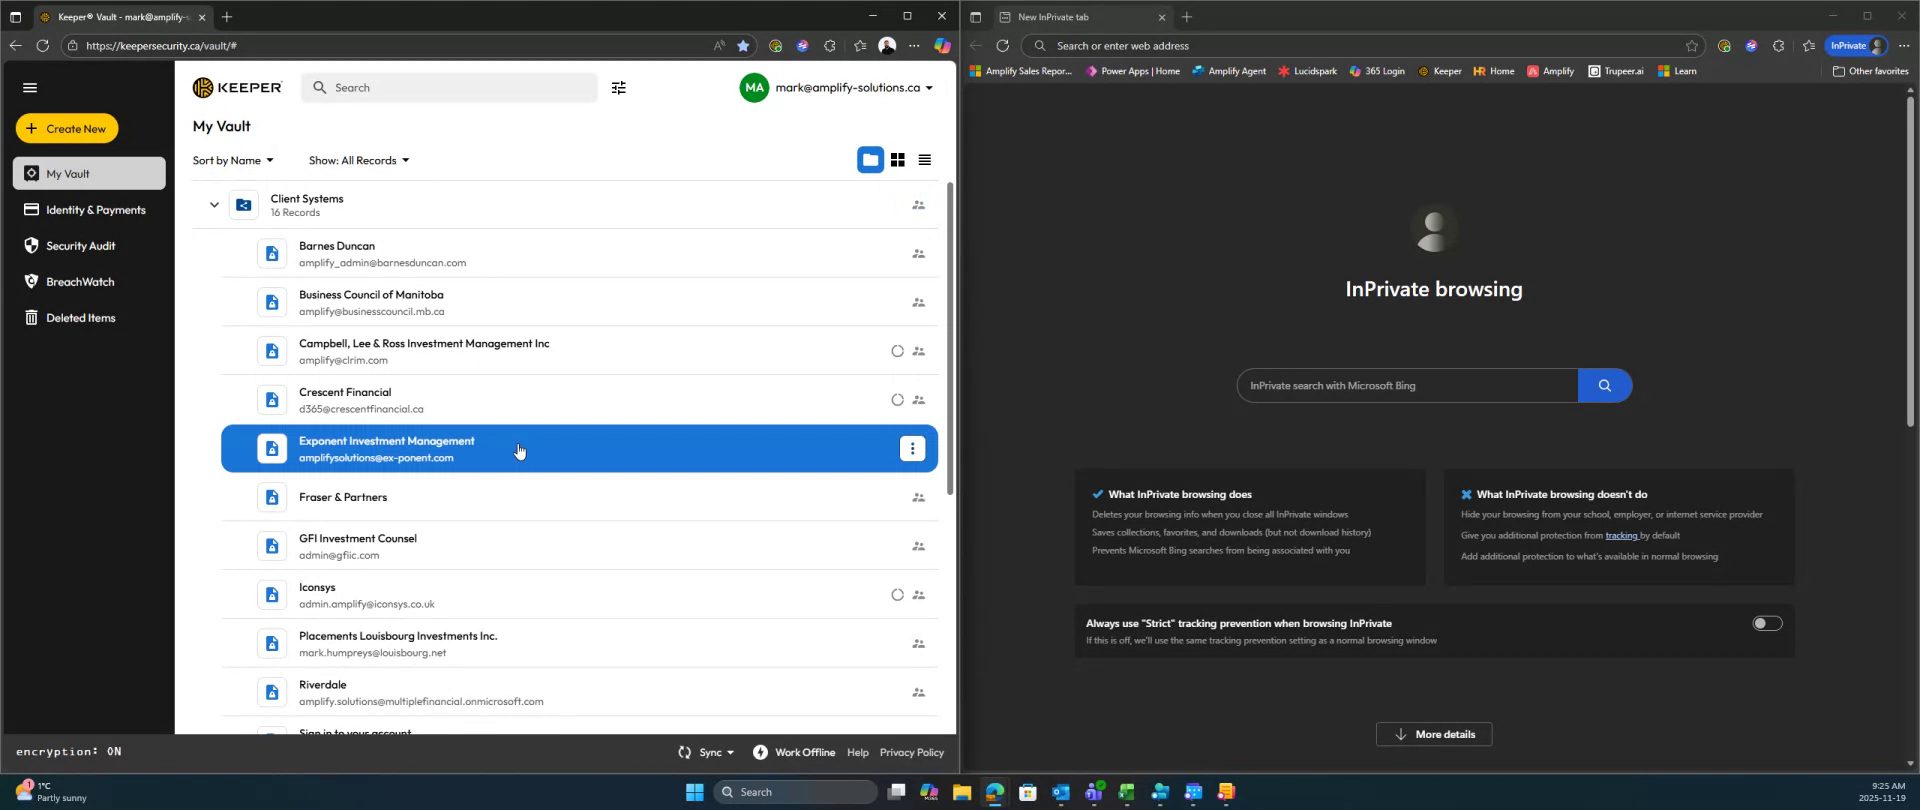
Task: Open the GFI Investment Counsel record
Action: 579,546
